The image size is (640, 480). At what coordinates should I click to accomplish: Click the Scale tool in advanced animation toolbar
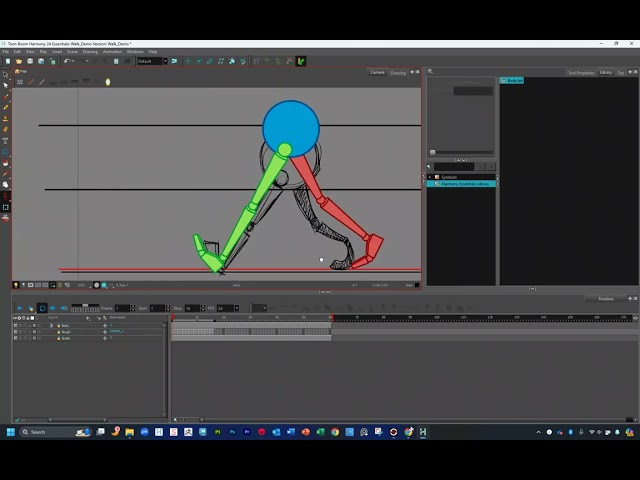tap(210, 61)
